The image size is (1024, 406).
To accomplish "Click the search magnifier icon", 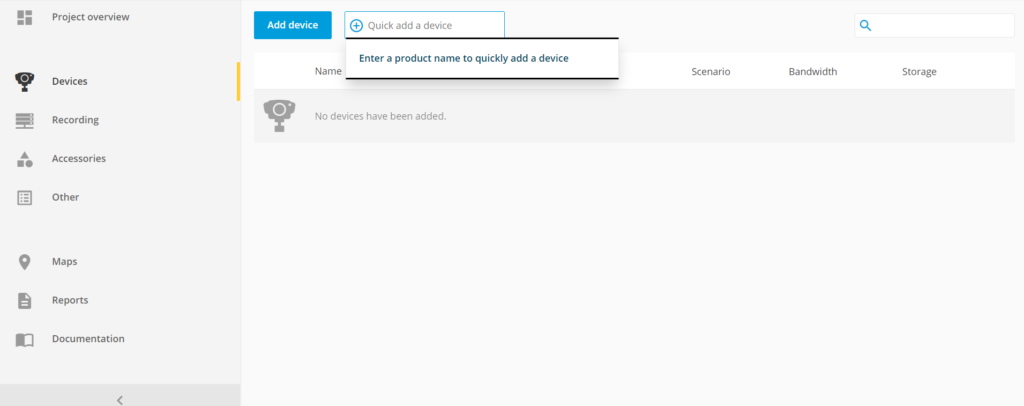I will [866, 25].
